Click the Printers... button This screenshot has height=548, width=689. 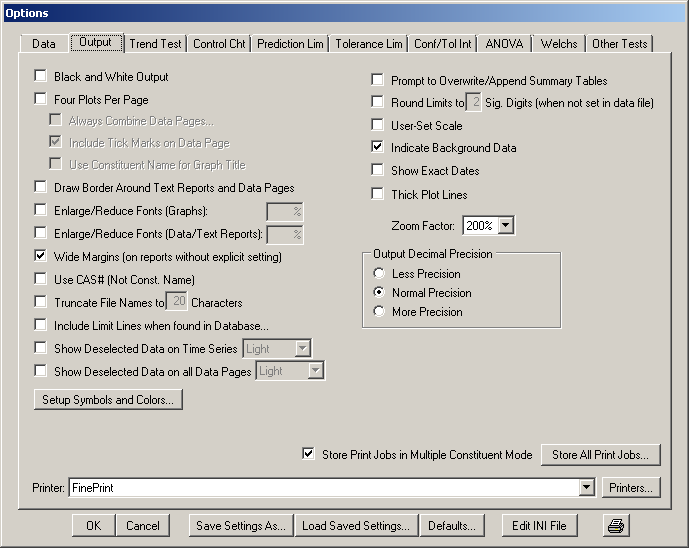pos(632,488)
